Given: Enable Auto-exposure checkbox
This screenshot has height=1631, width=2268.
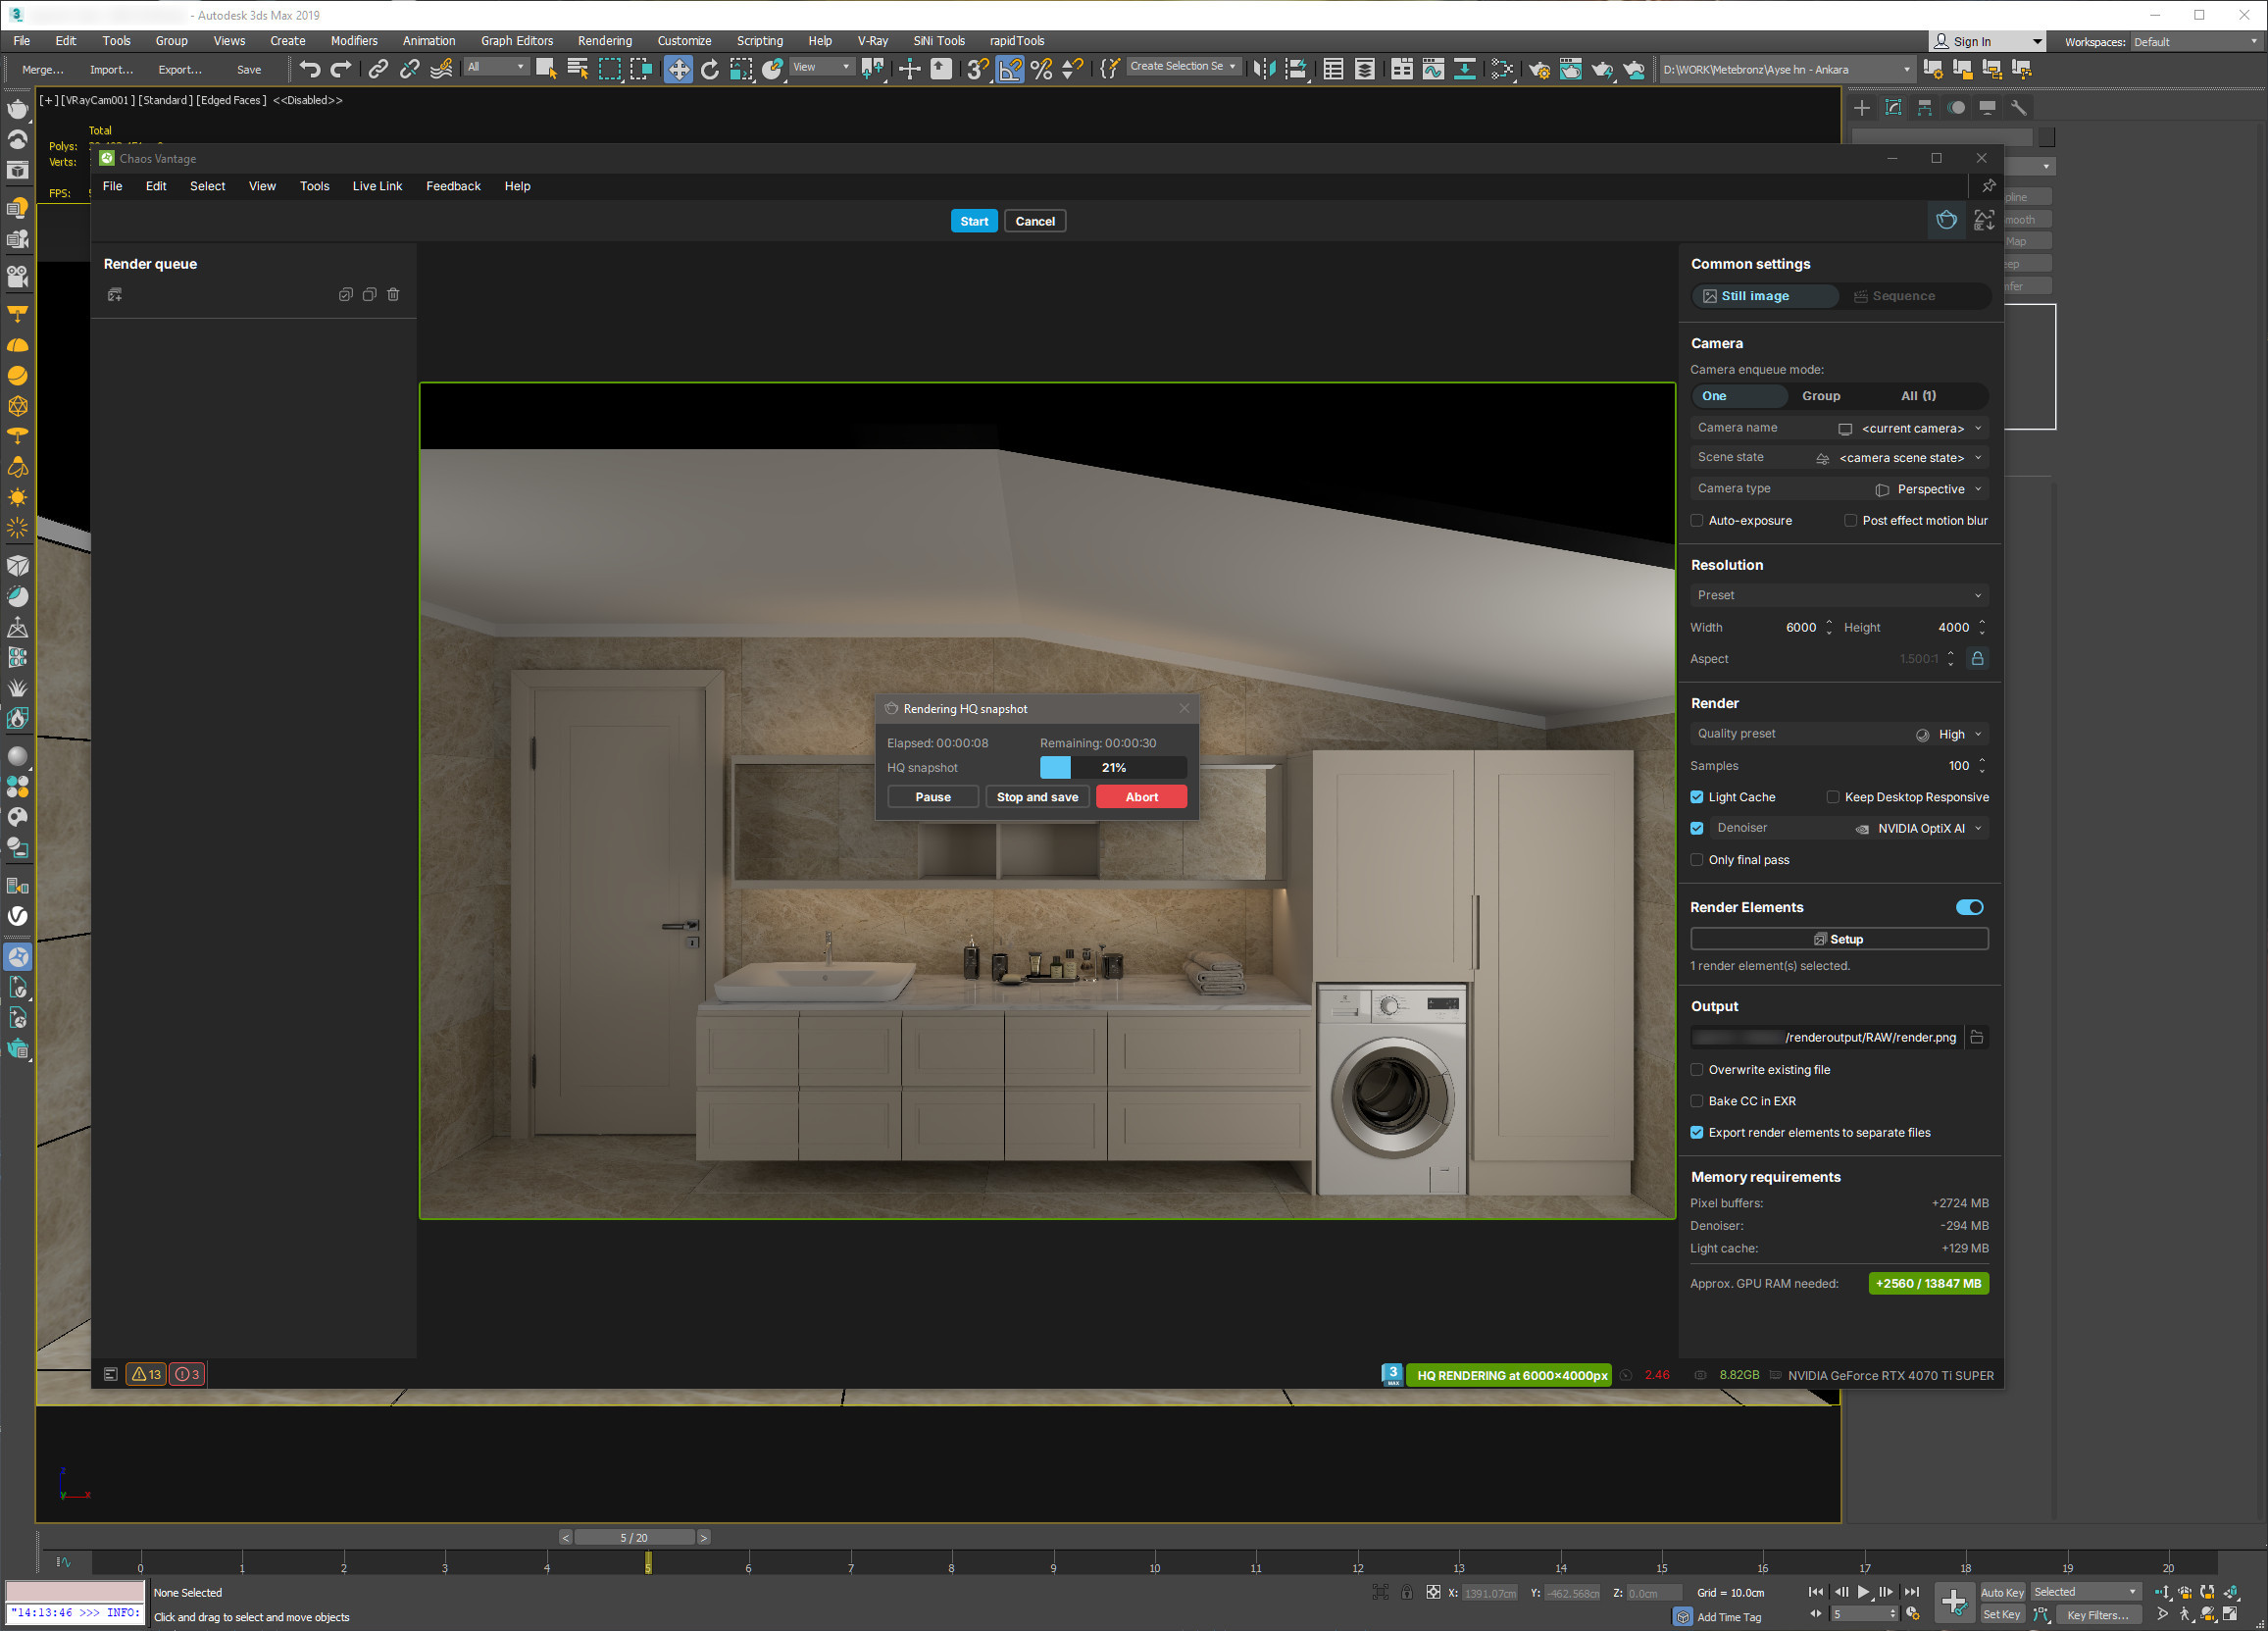Looking at the screenshot, I should [x=1697, y=520].
